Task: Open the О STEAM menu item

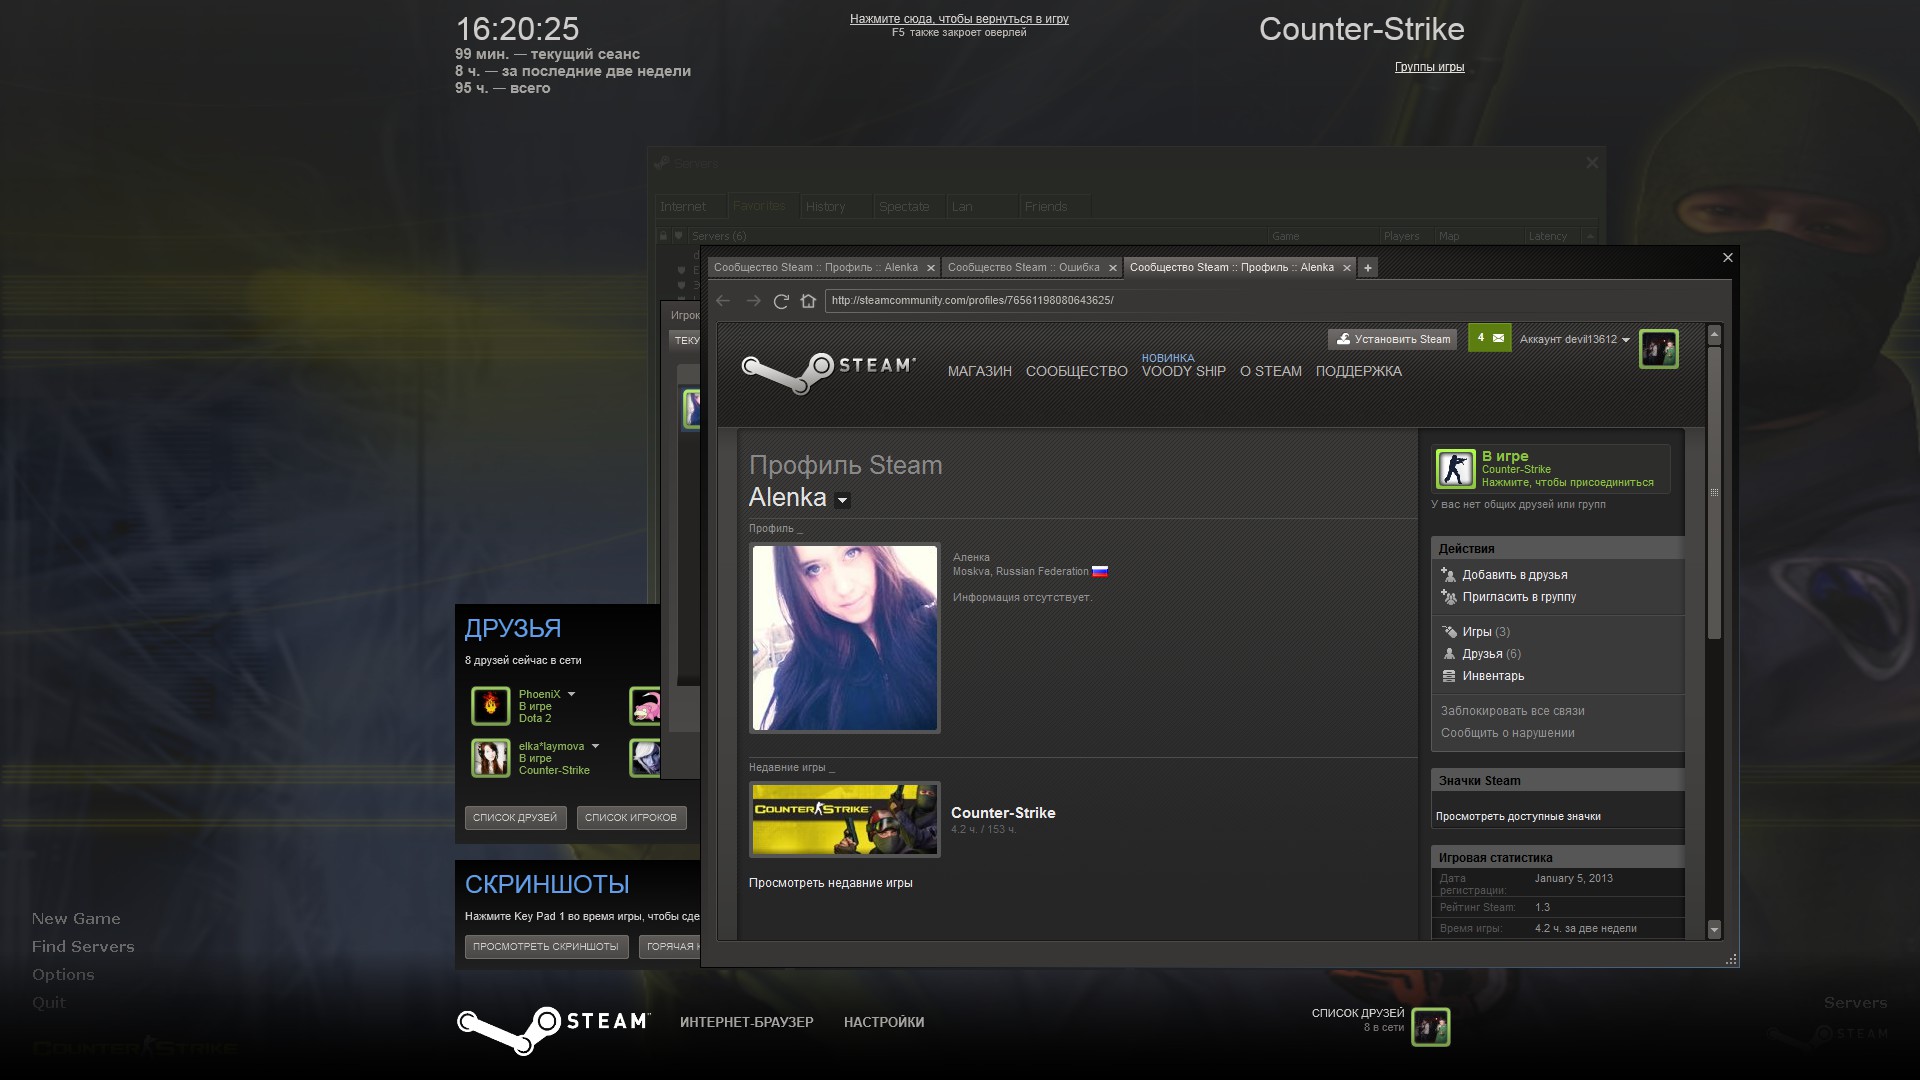Action: [x=1270, y=372]
